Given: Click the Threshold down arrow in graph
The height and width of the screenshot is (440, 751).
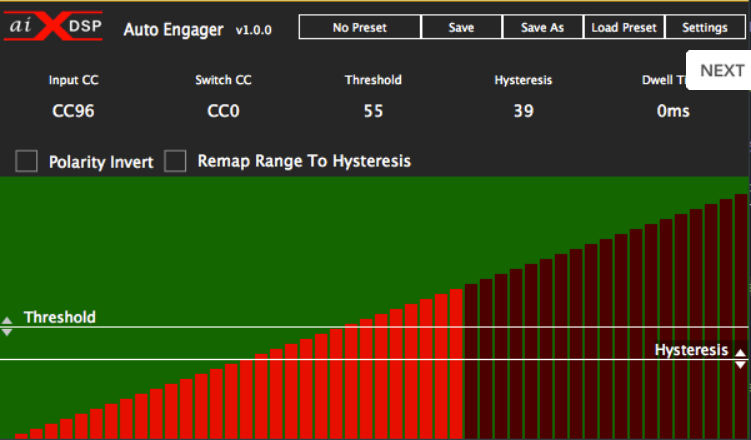Looking at the screenshot, I should tap(7, 332).
